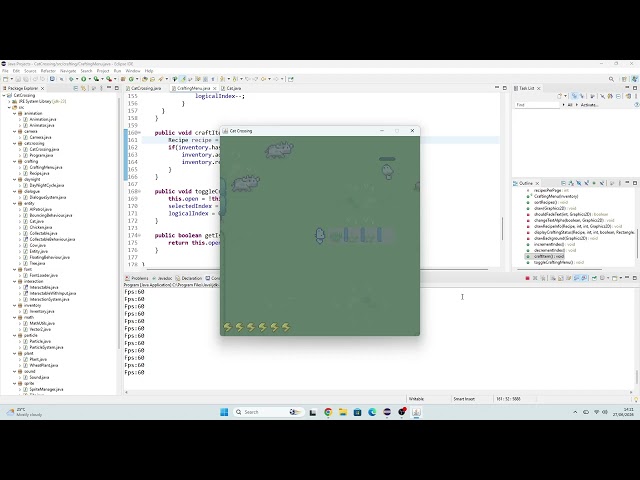Open the Refactor menu

click(48, 71)
